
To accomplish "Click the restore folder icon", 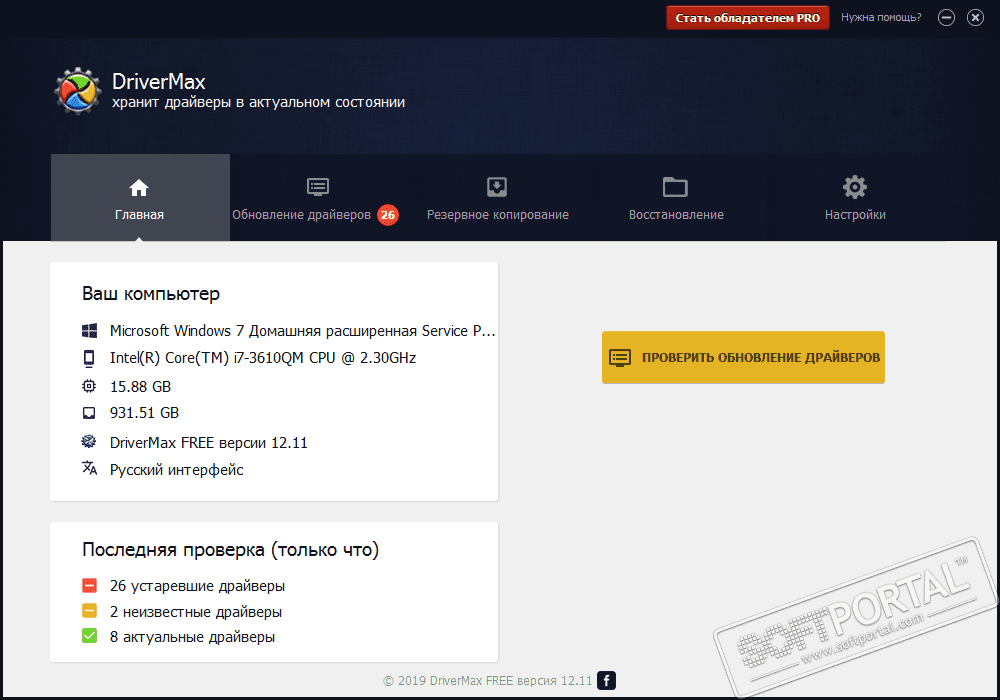I will click(x=675, y=187).
